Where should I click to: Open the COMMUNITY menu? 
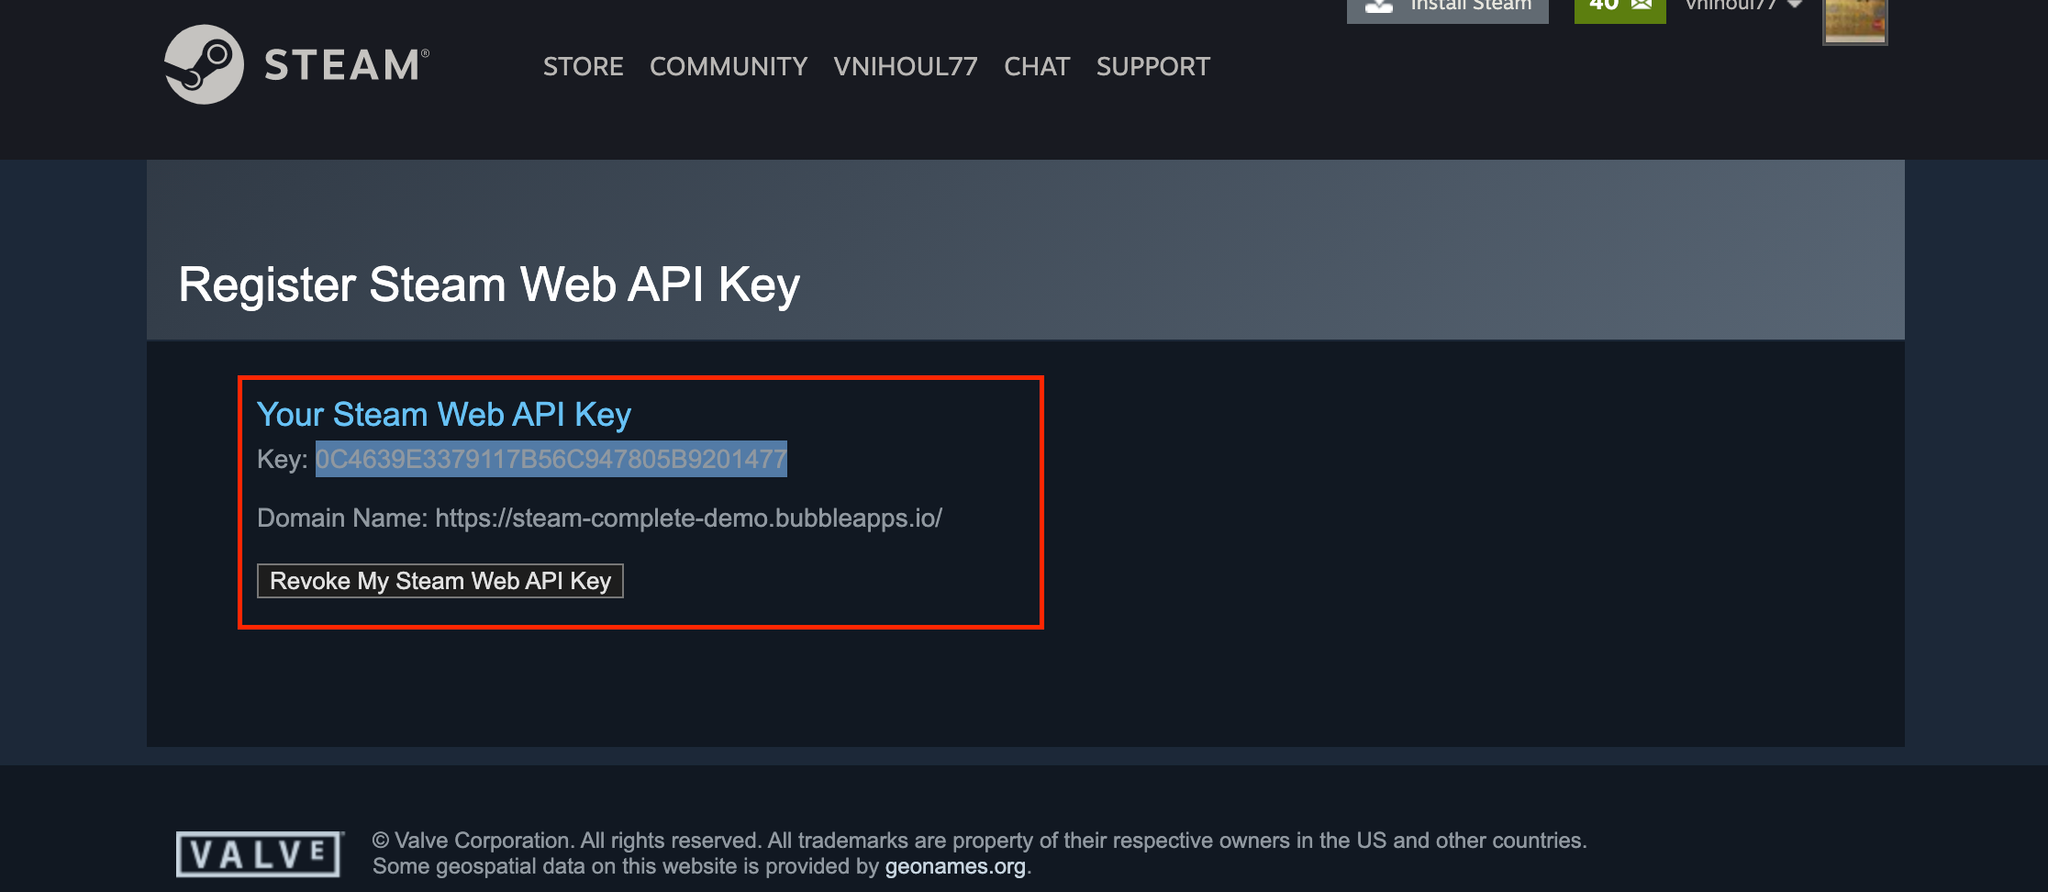coord(728,67)
